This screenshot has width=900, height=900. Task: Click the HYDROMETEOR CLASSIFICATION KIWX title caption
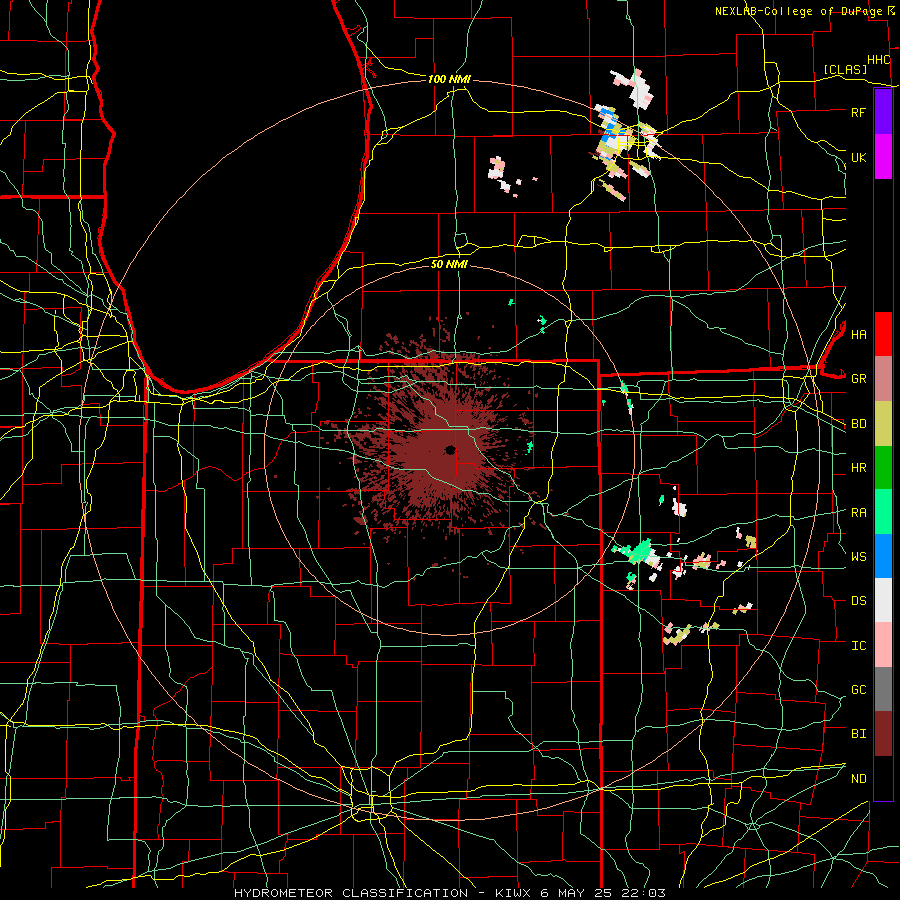pyautogui.click(x=450, y=893)
